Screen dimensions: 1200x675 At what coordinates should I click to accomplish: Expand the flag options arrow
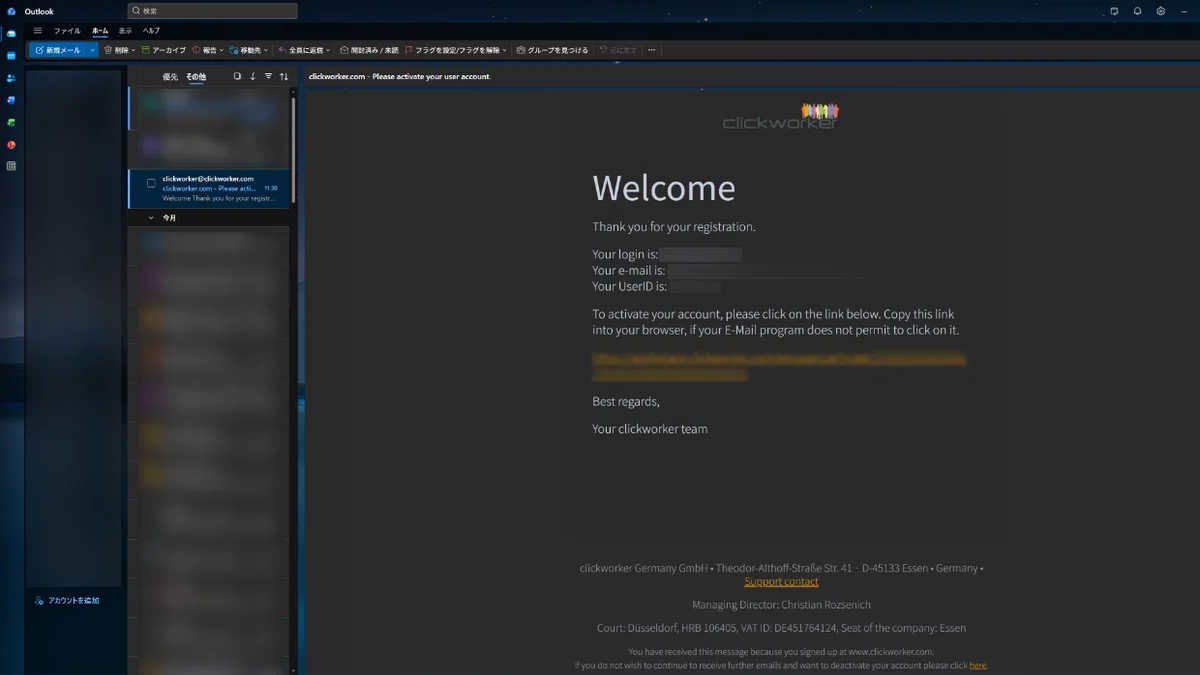pos(505,50)
